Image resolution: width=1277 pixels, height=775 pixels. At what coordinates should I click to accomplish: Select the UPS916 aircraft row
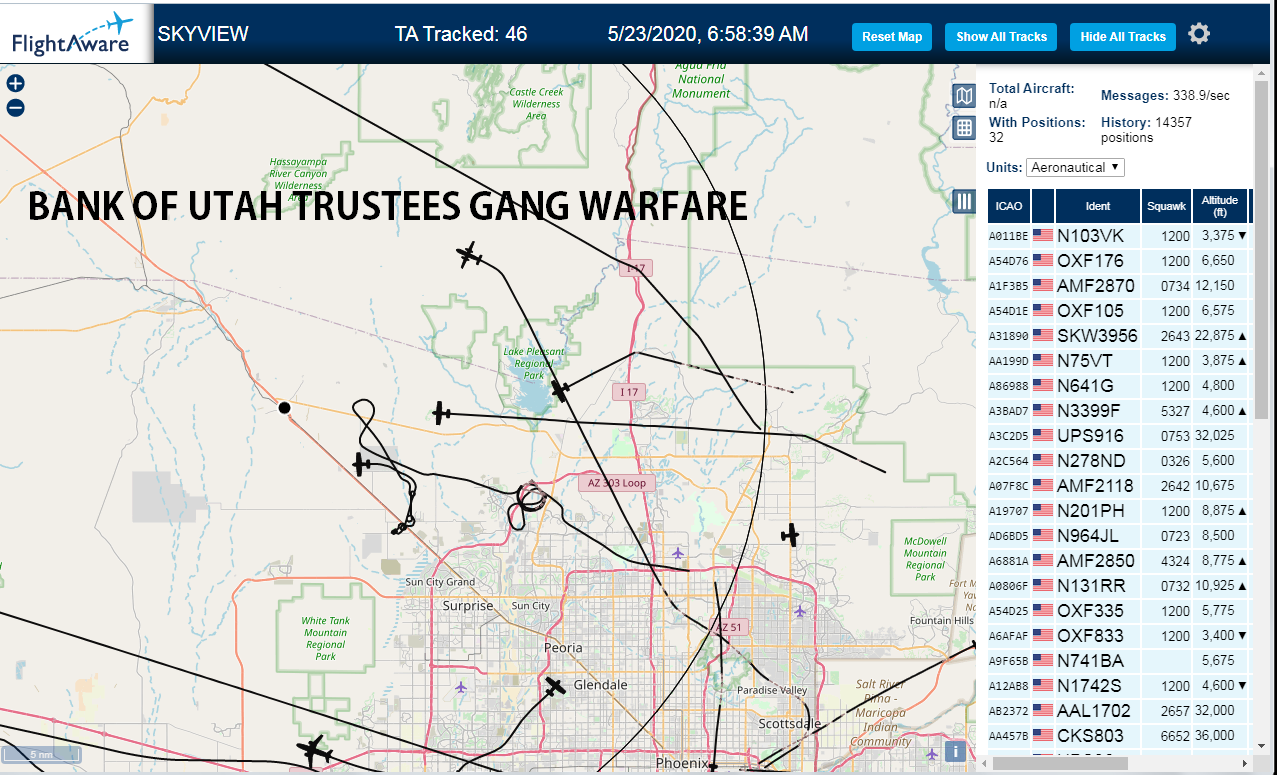point(1119,436)
